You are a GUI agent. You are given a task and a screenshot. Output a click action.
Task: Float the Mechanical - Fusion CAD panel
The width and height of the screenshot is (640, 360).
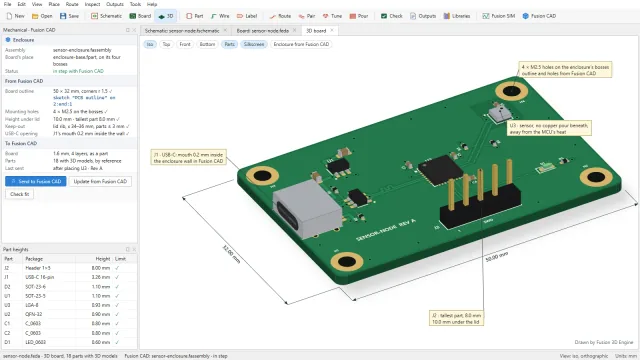coord(128,30)
